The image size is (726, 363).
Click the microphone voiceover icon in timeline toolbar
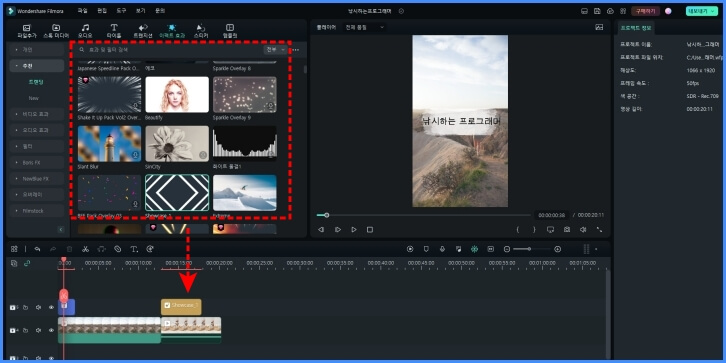(442, 249)
